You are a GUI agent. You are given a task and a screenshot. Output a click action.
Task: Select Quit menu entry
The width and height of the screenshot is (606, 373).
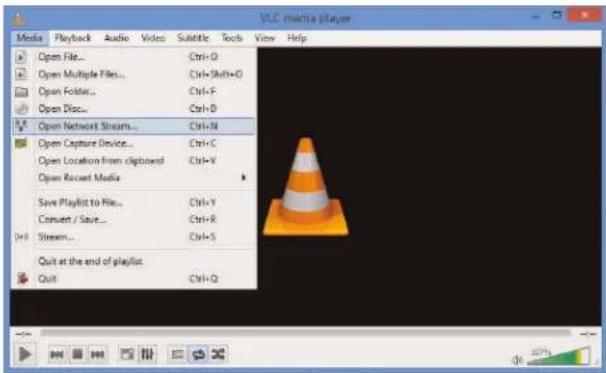pyautogui.click(x=134, y=279)
